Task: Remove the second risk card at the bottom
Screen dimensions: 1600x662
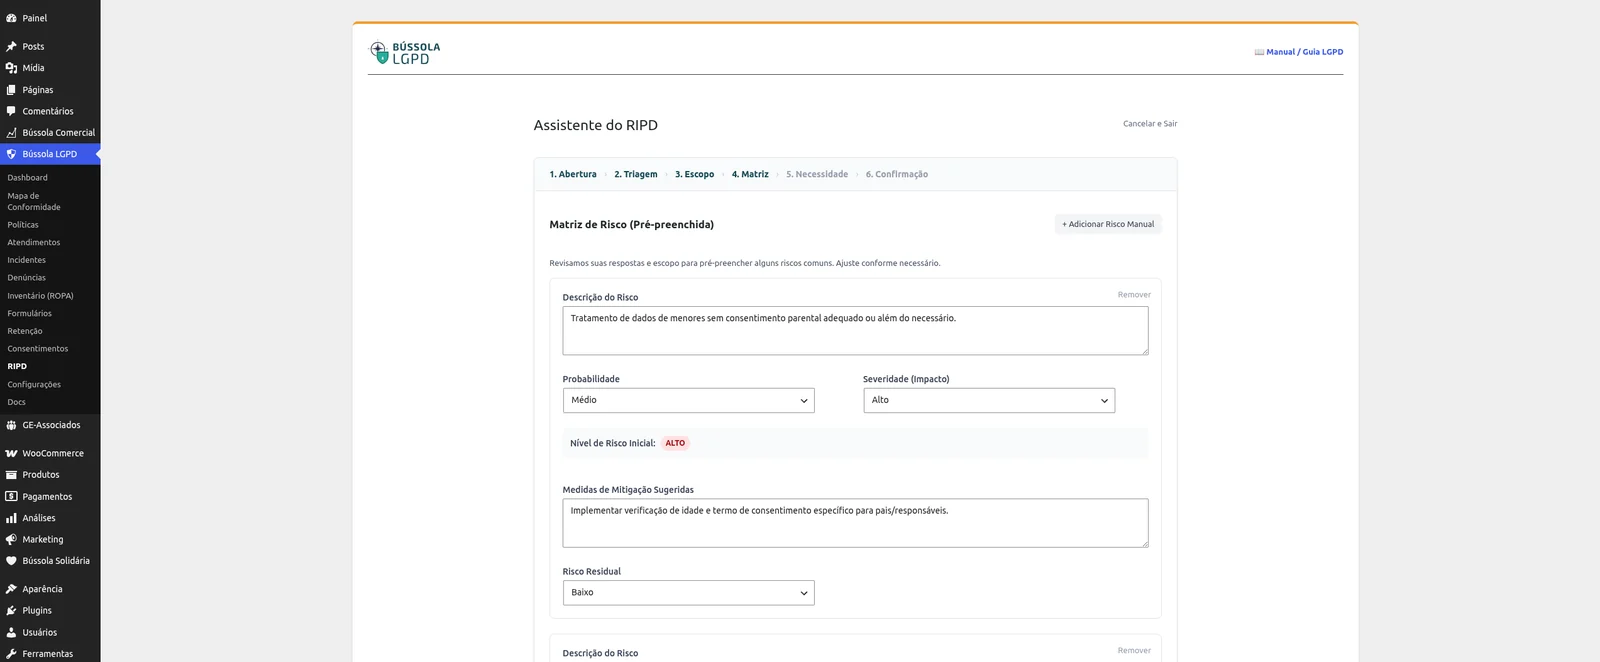Action: 1134,651
